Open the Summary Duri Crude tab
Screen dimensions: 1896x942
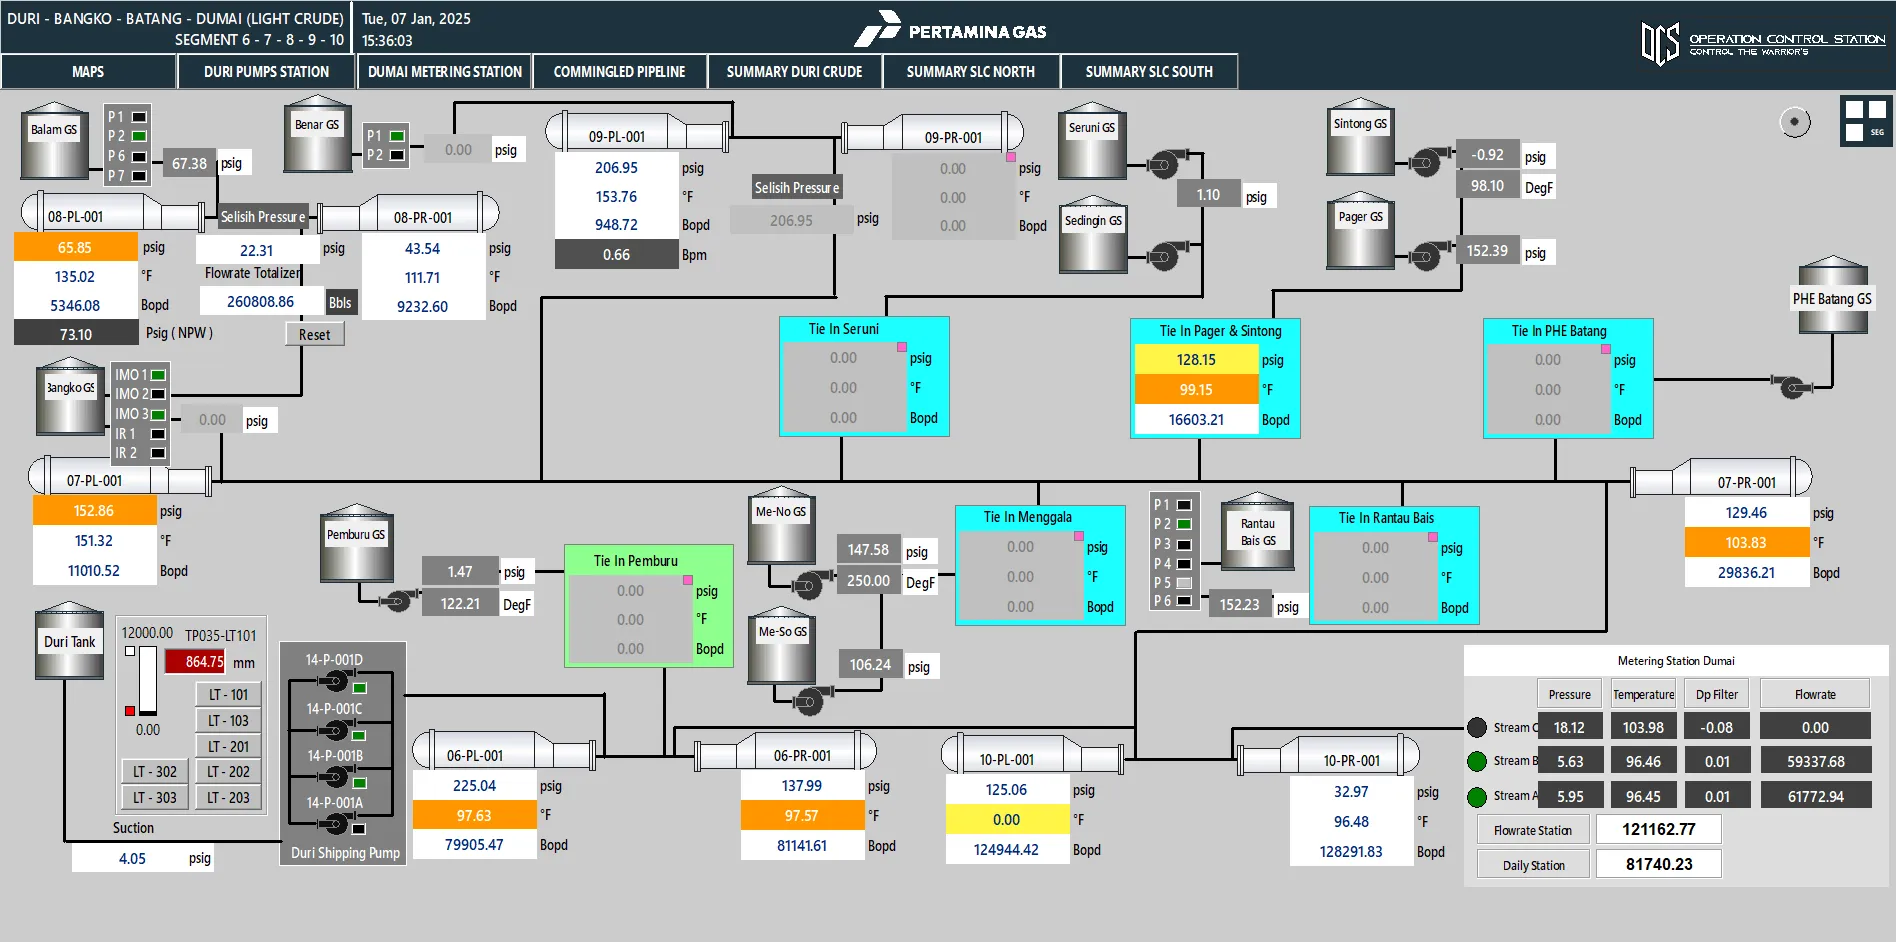(x=794, y=72)
